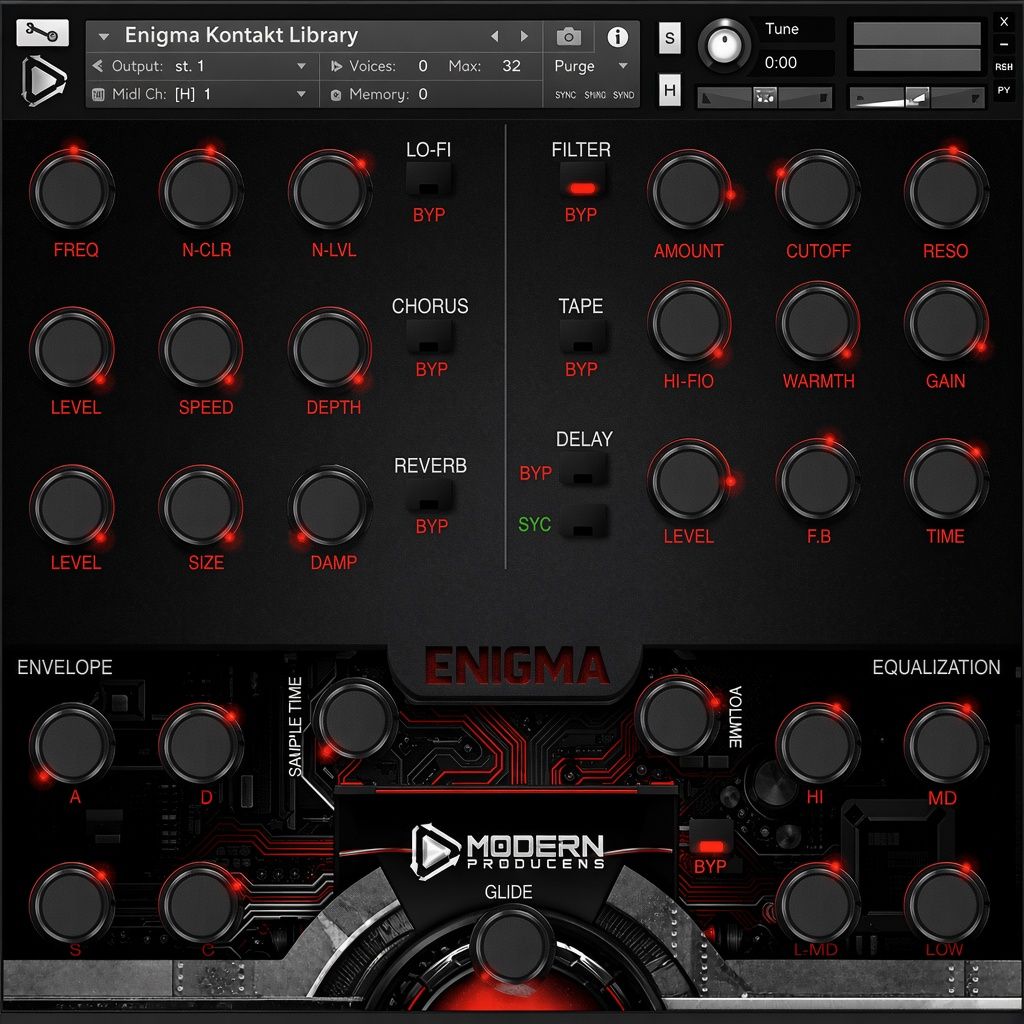The image size is (1024, 1024).
Task: Click the N-LVL knob
Action: click(x=330, y=191)
